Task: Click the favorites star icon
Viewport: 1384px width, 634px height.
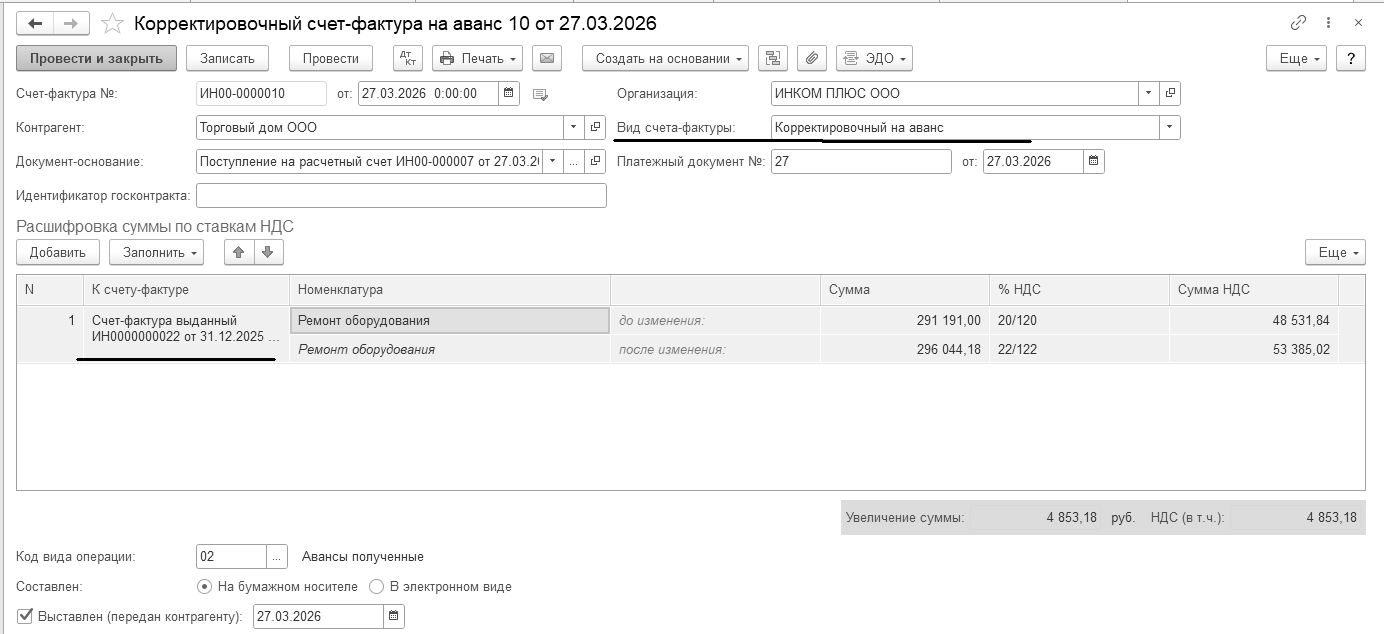Action: click(113, 23)
